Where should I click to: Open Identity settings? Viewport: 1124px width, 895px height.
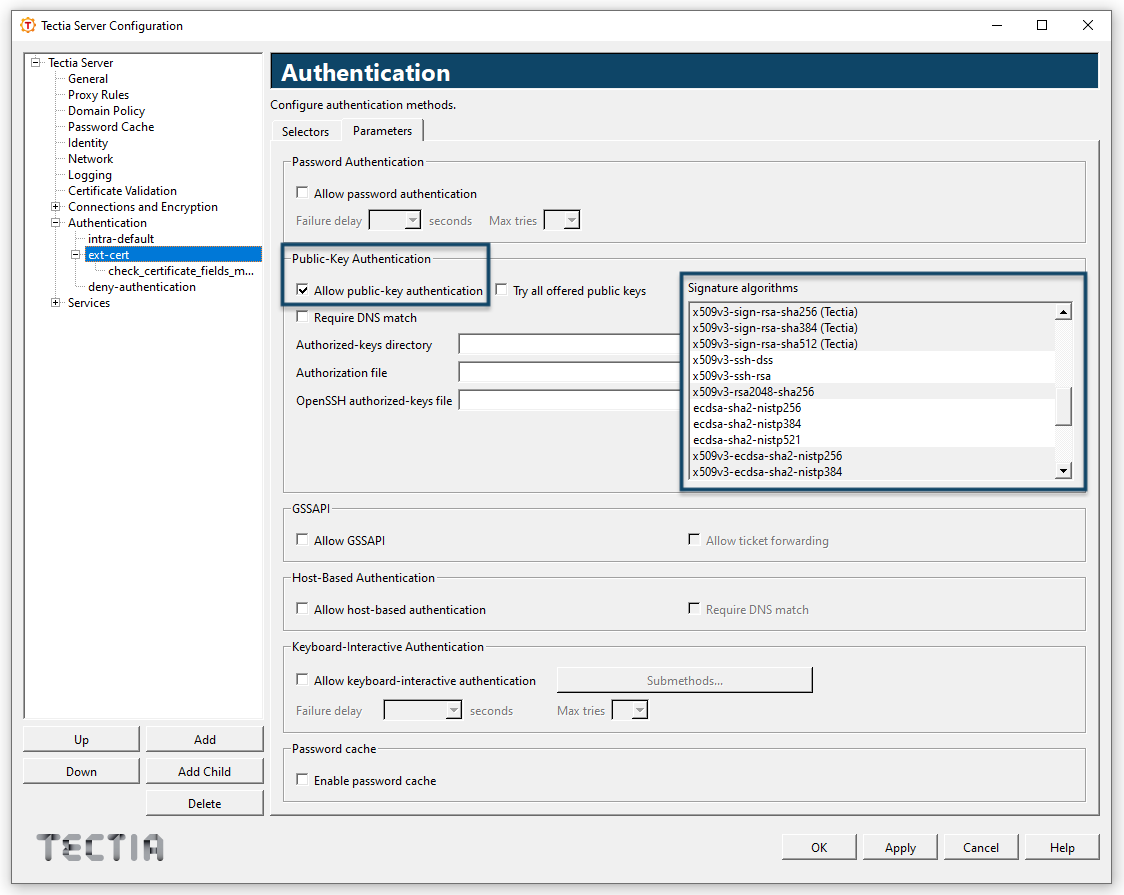[x=87, y=143]
